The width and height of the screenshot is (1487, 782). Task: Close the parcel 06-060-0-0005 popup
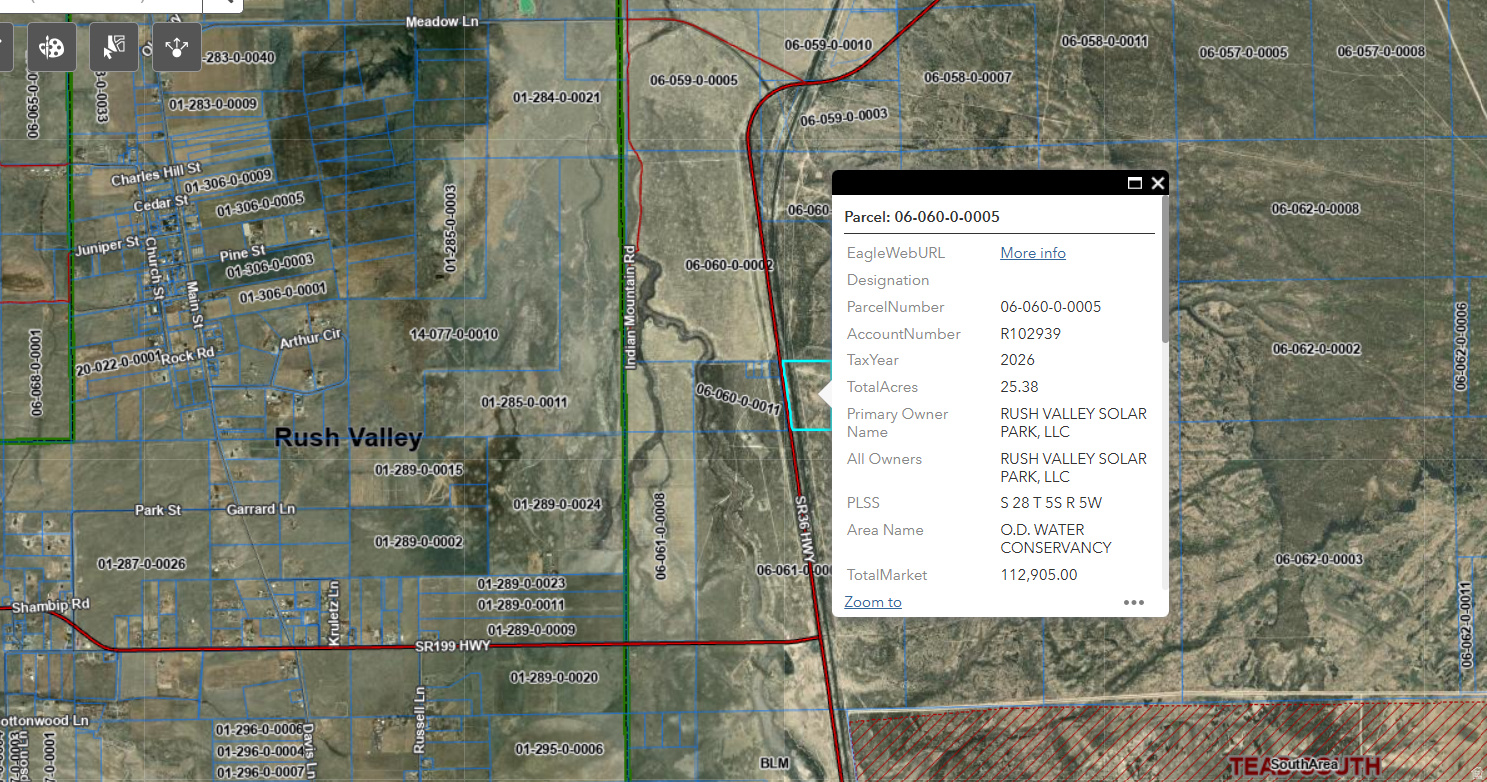click(x=1158, y=183)
